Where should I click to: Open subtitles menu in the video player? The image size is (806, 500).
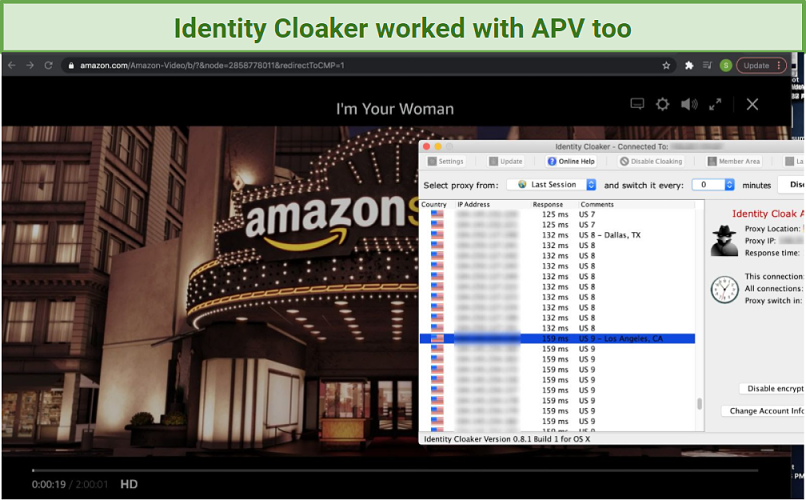point(637,104)
